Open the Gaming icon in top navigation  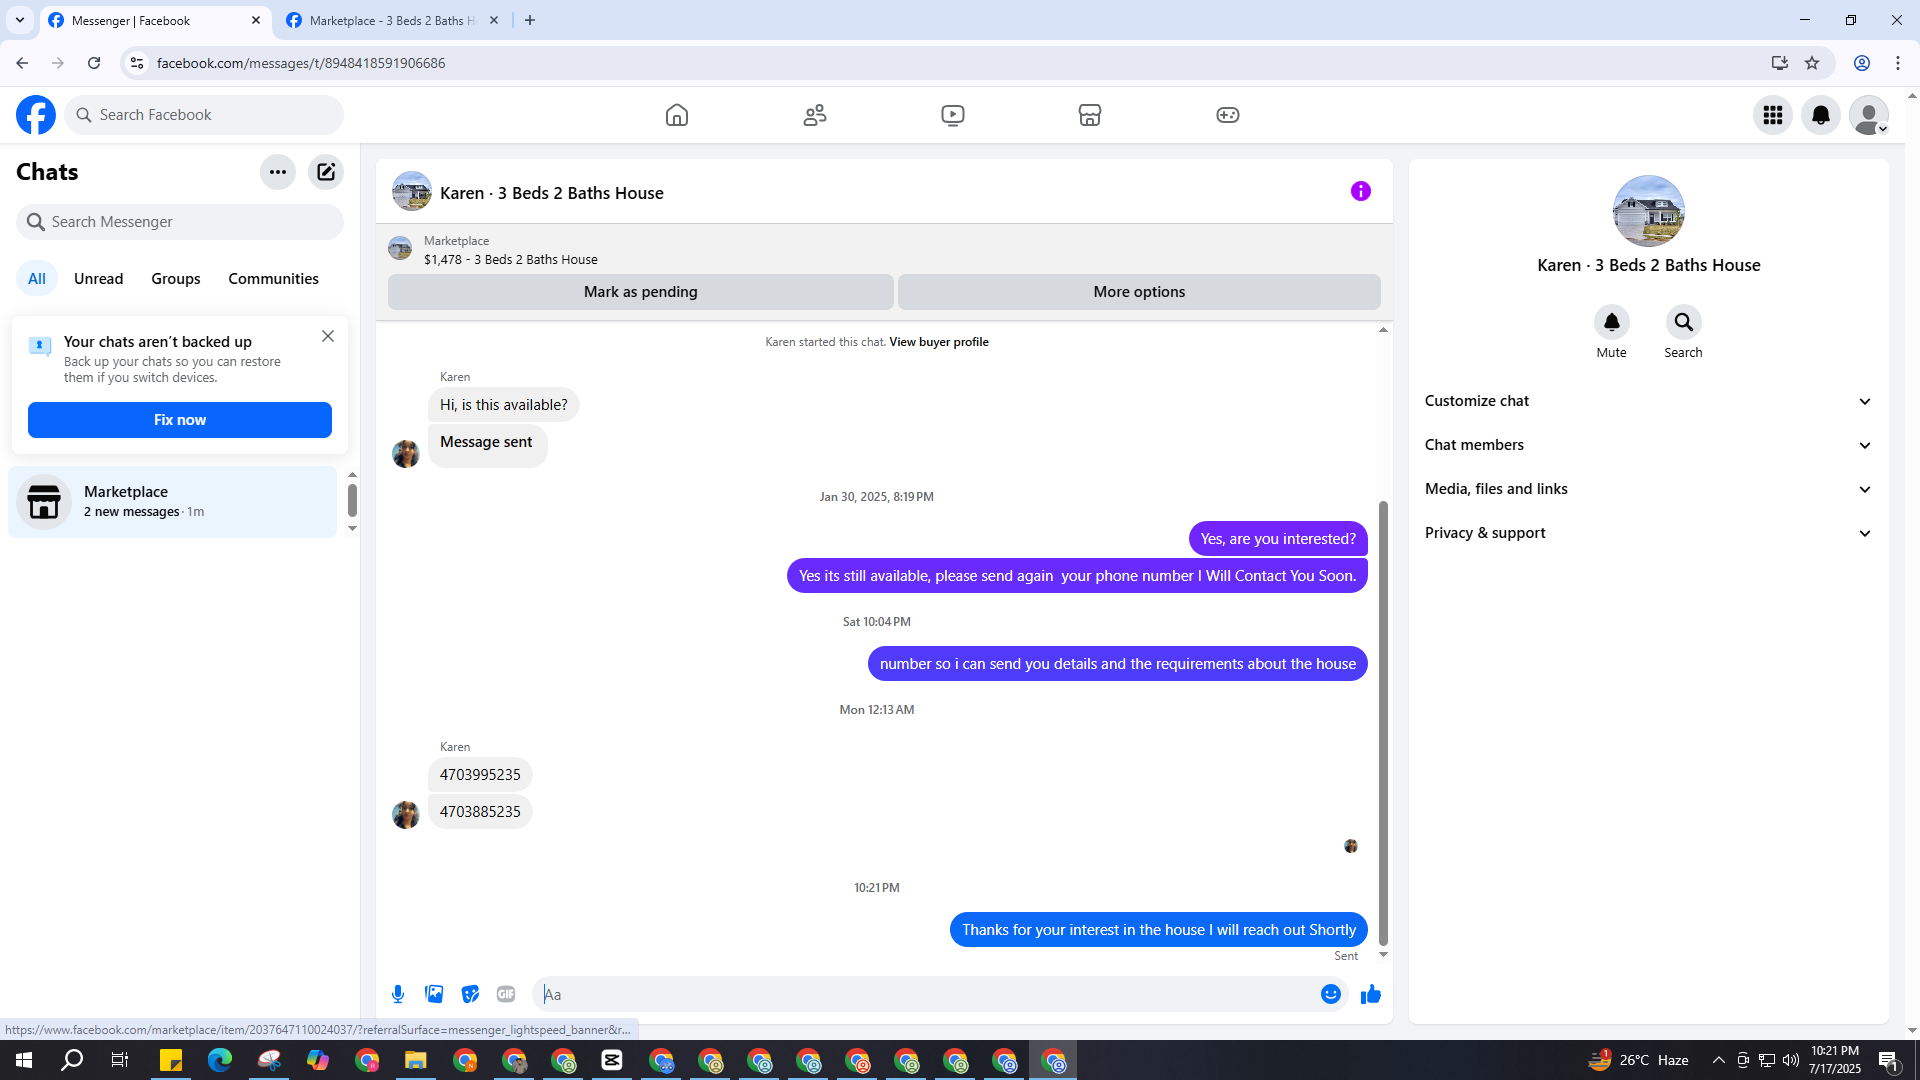[x=1228, y=115]
